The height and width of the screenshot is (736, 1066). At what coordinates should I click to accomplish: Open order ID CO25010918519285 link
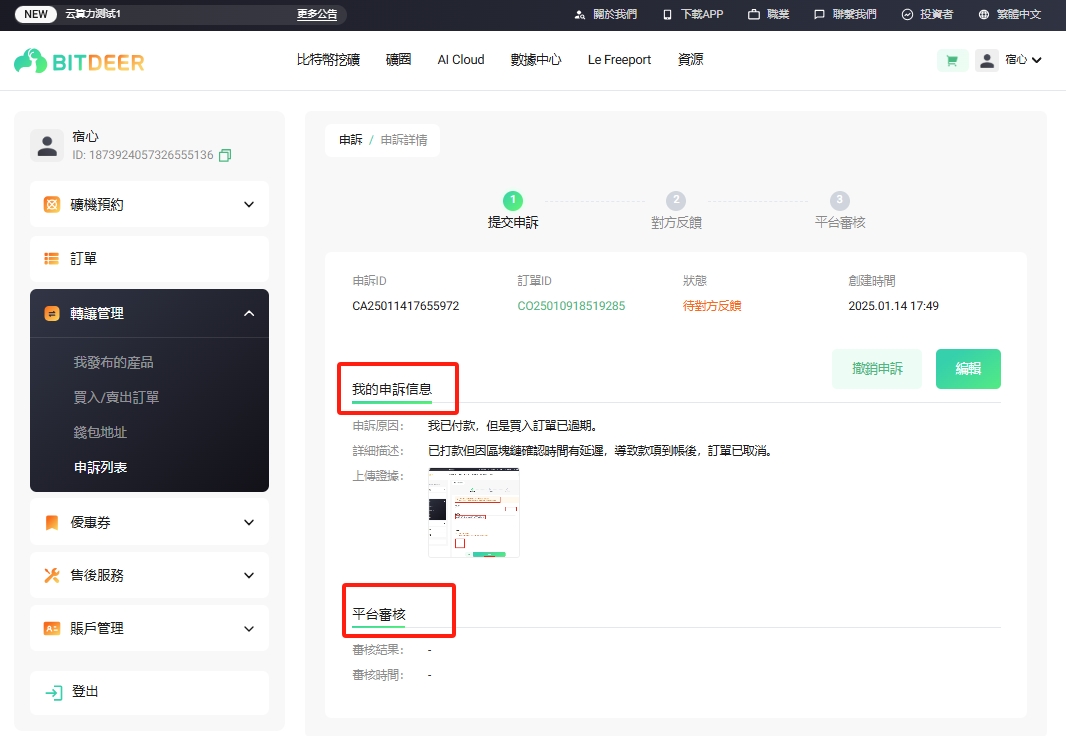(571, 306)
